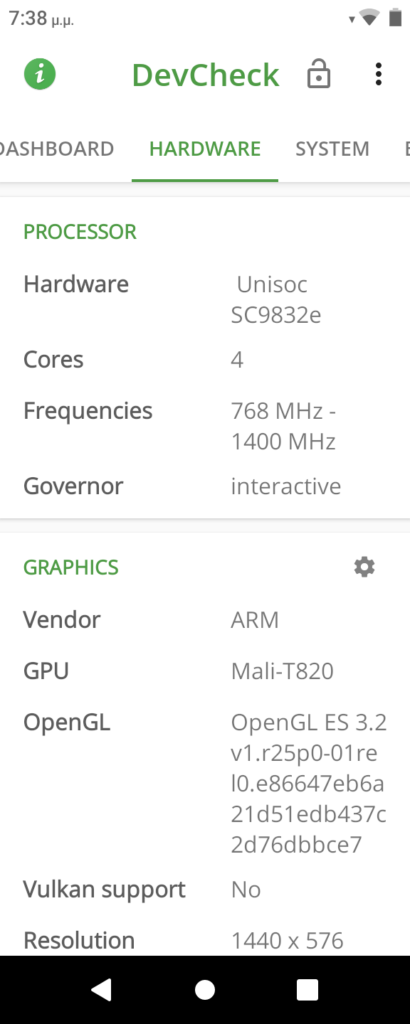Tap the Governor interactive value

click(286, 486)
